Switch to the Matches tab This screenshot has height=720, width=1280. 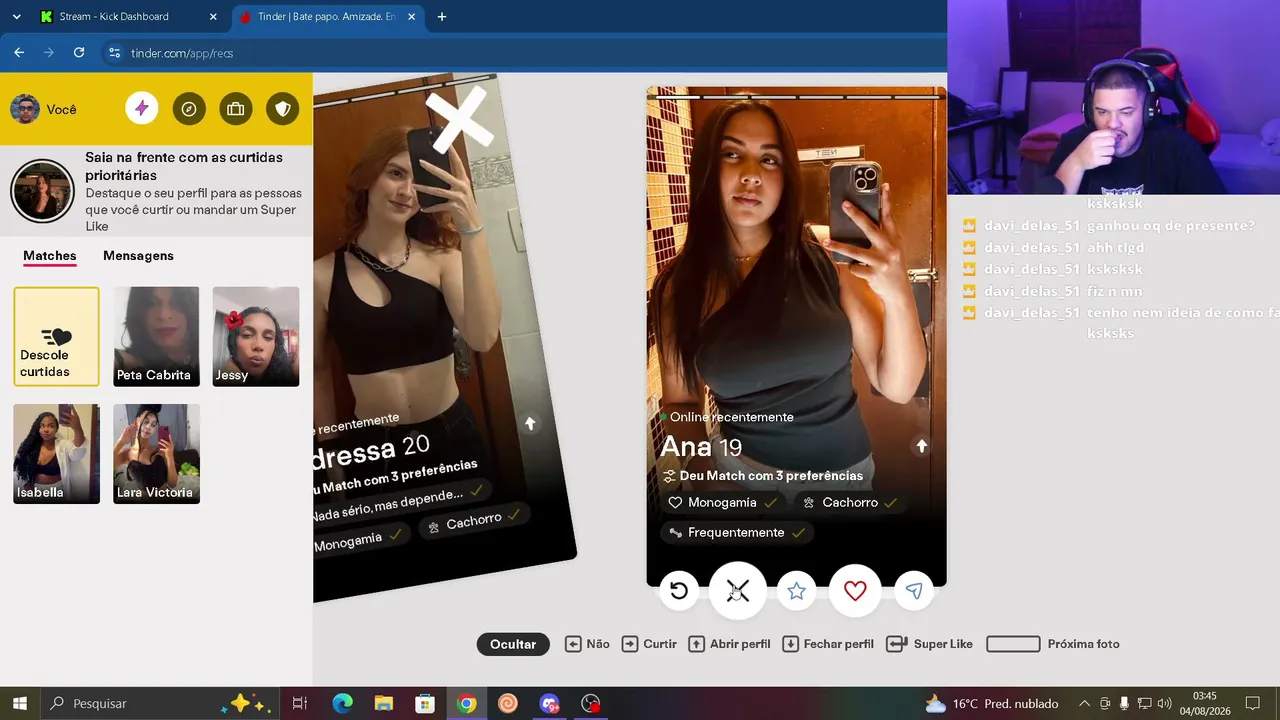[x=50, y=256]
